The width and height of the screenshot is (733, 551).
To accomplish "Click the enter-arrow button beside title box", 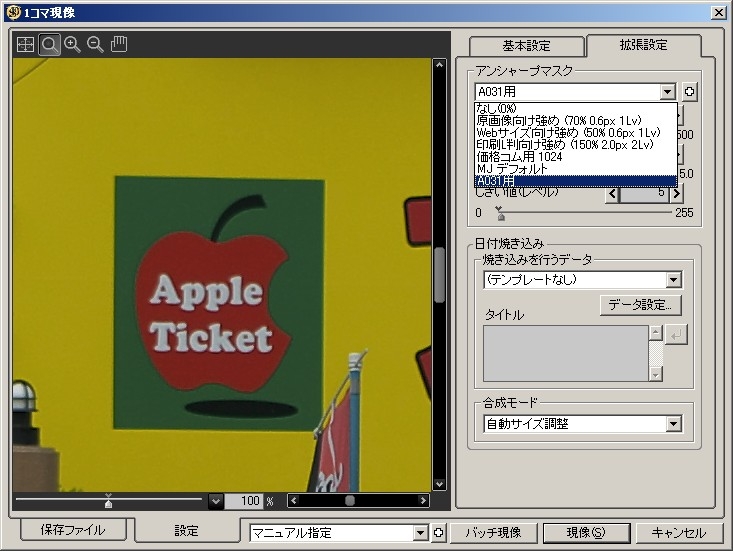I will coord(676,334).
